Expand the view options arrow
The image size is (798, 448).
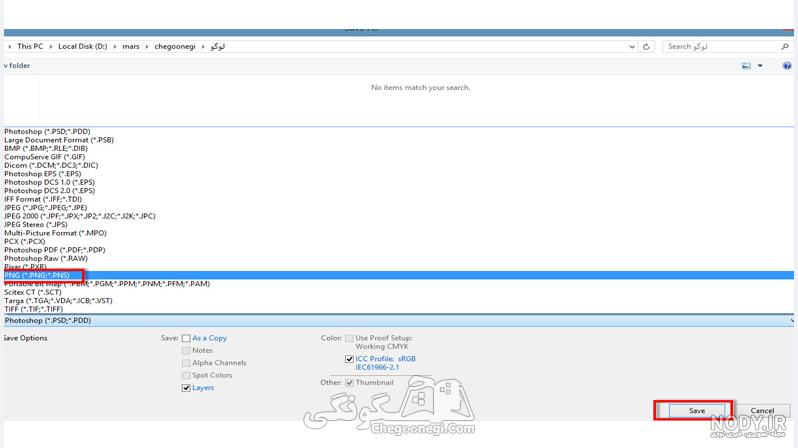pyautogui.click(x=760, y=66)
